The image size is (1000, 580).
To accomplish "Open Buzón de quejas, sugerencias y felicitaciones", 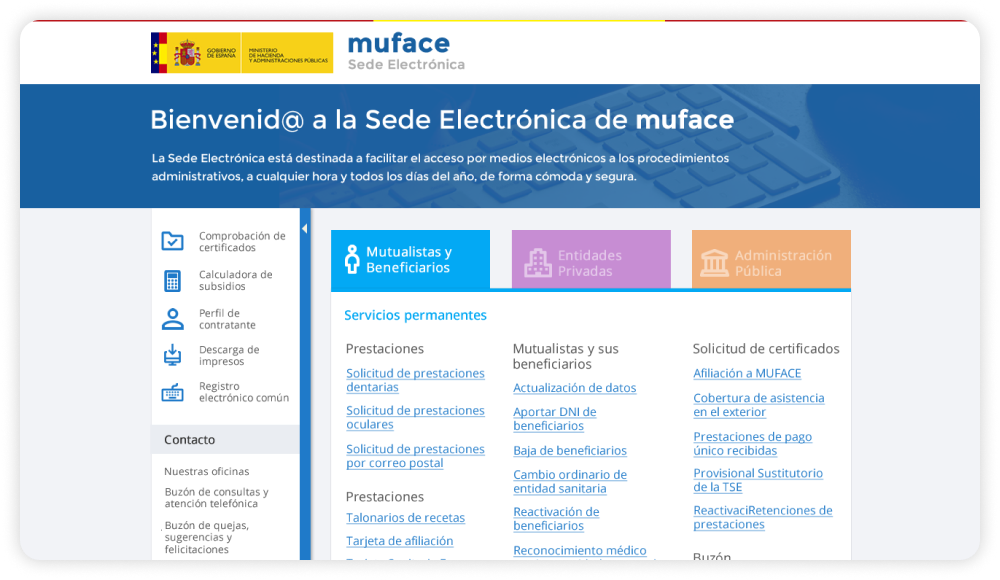I will (x=207, y=537).
